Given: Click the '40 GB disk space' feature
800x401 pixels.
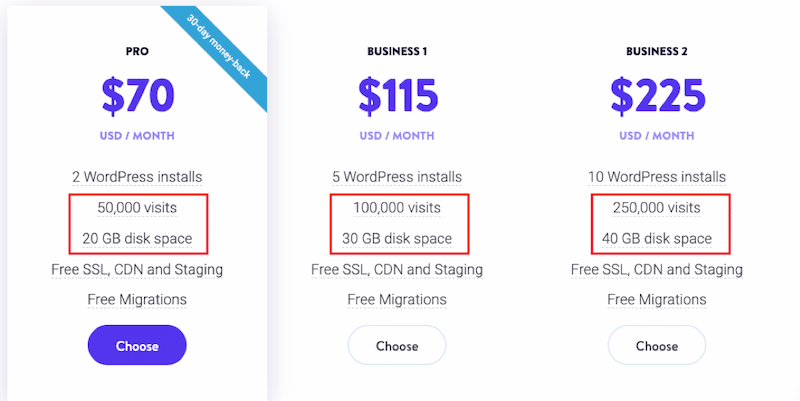Looking at the screenshot, I should (x=657, y=239).
